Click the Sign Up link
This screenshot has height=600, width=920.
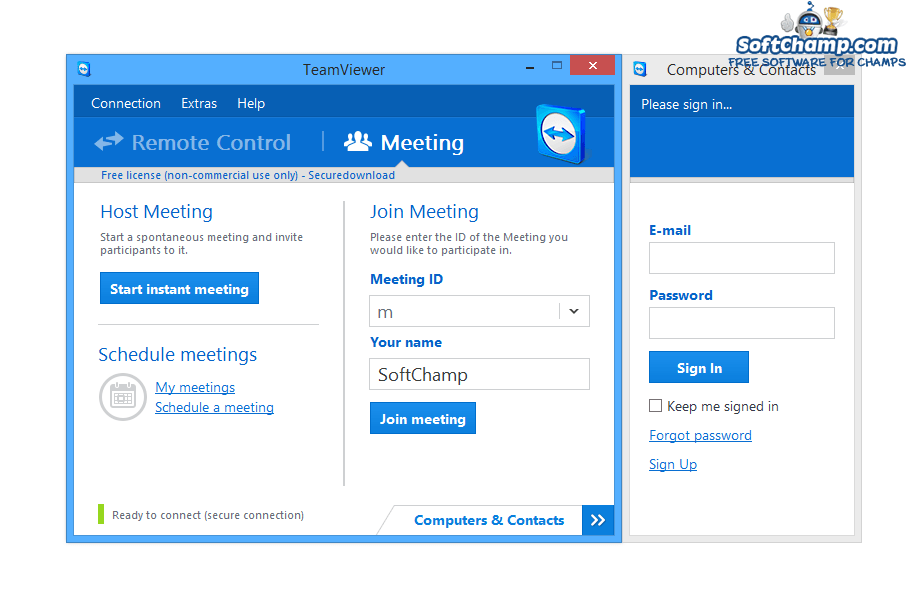click(x=673, y=464)
